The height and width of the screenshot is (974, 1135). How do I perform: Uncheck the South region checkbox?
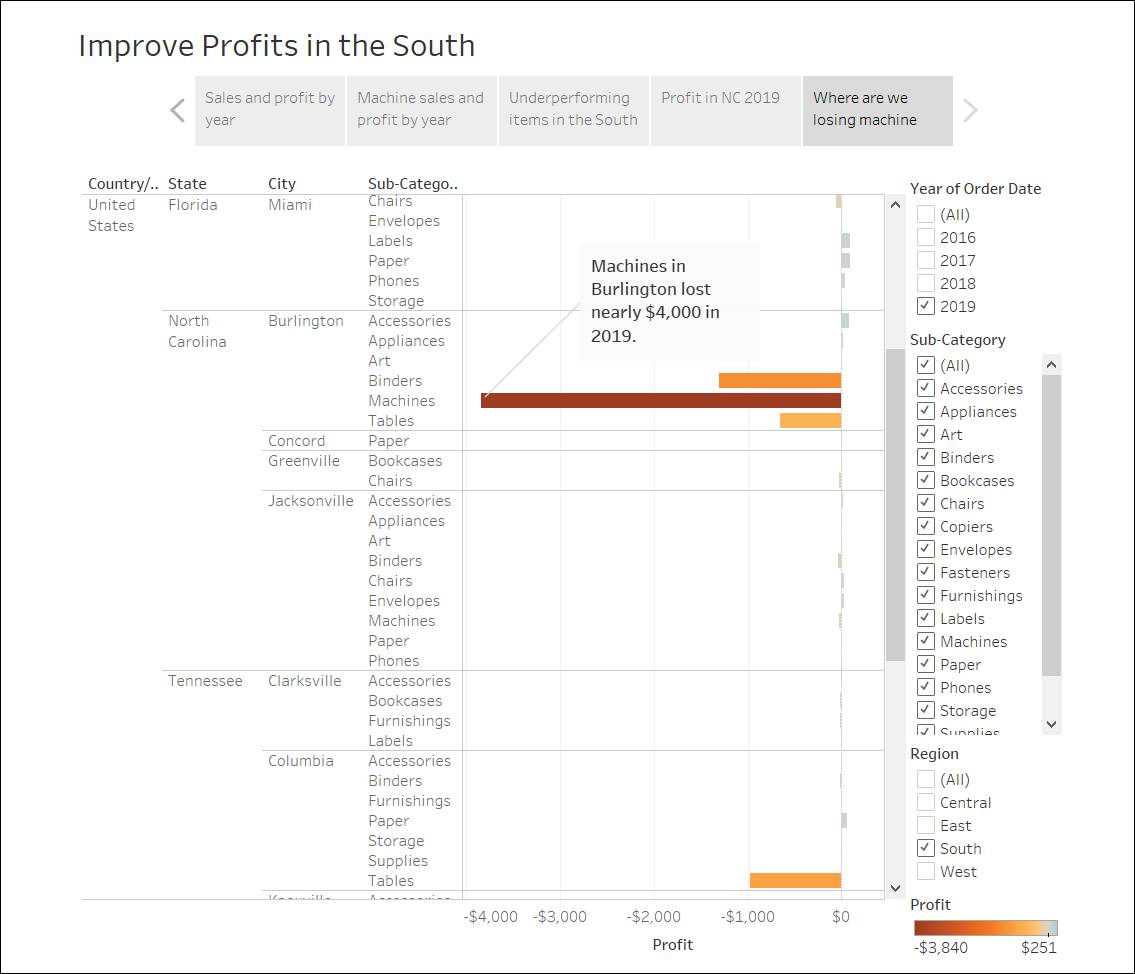pos(925,847)
